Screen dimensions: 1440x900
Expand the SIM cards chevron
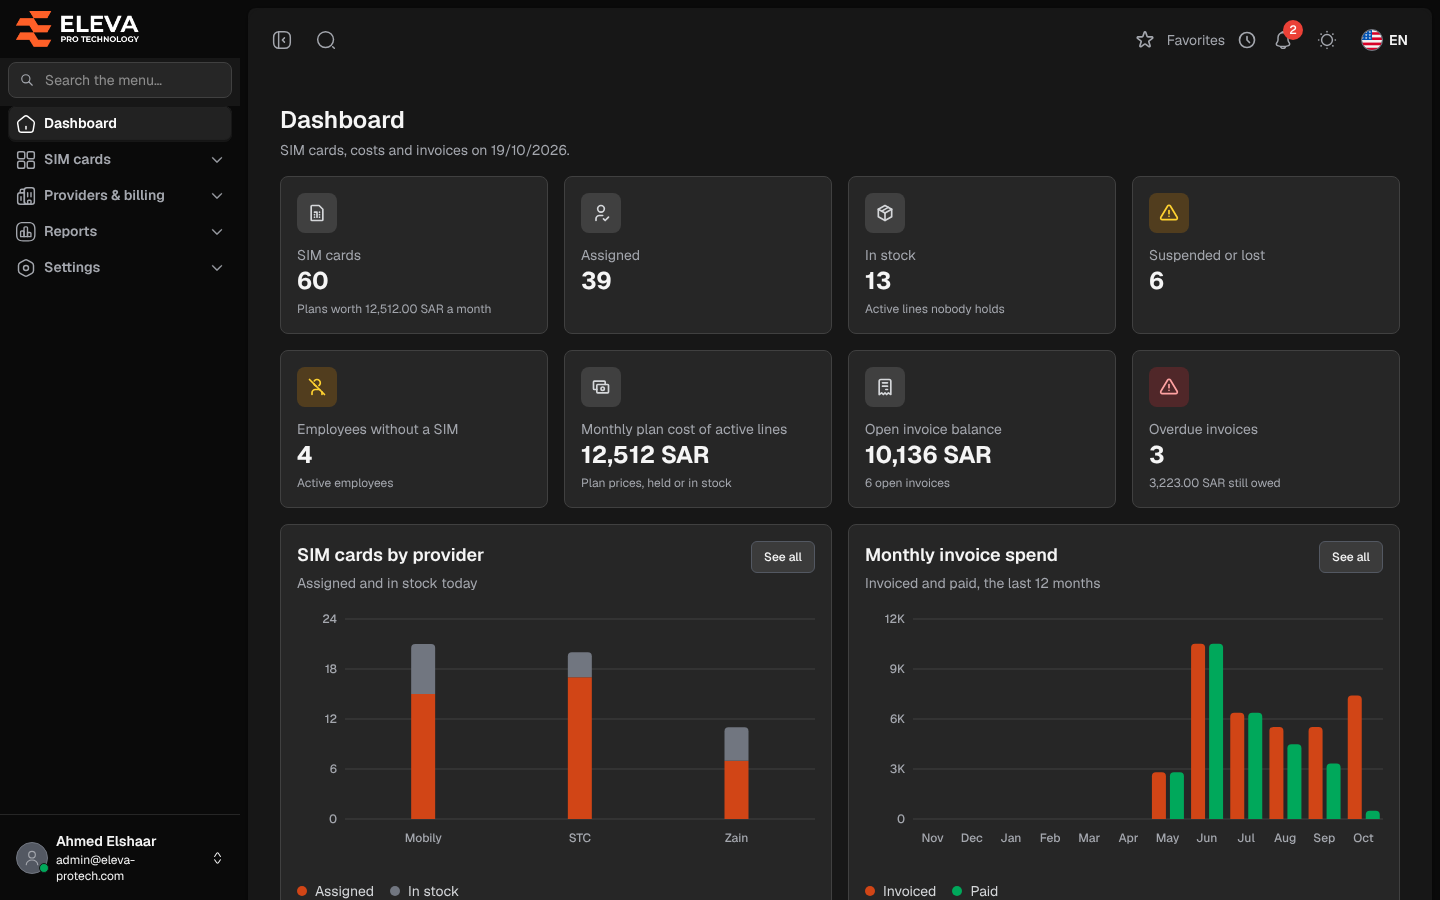click(x=217, y=160)
